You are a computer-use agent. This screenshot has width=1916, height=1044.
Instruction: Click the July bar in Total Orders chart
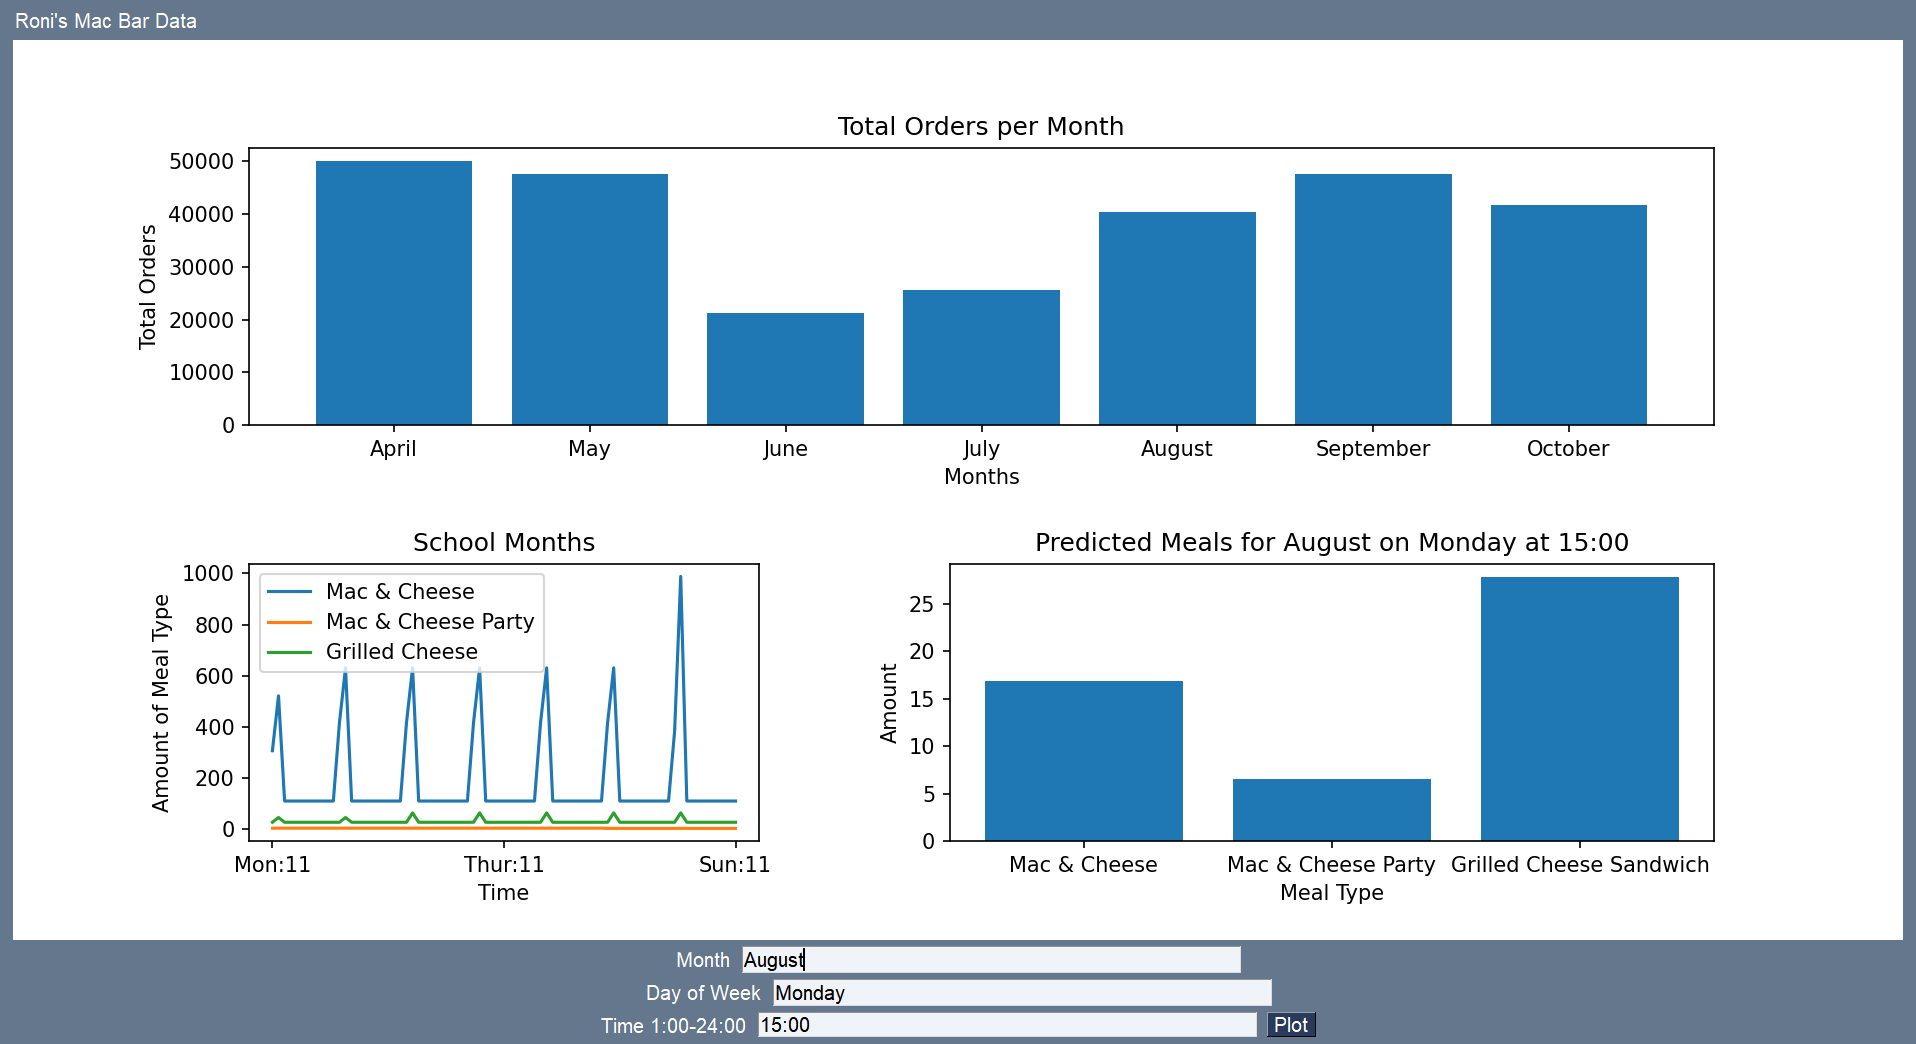click(981, 358)
